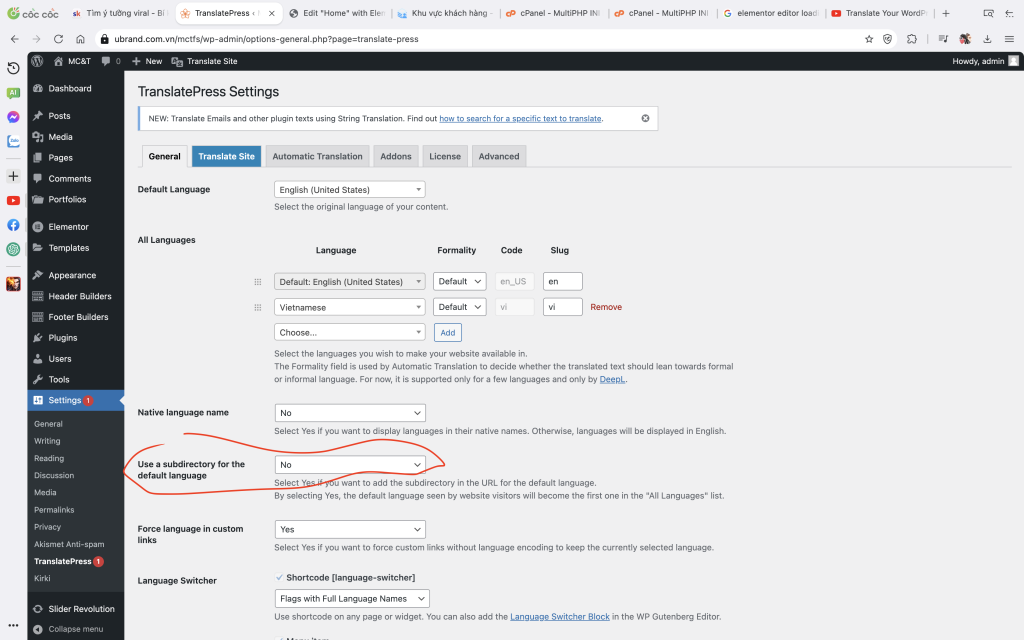Remove the Vietnamese language entry

click(x=605, y=307)
